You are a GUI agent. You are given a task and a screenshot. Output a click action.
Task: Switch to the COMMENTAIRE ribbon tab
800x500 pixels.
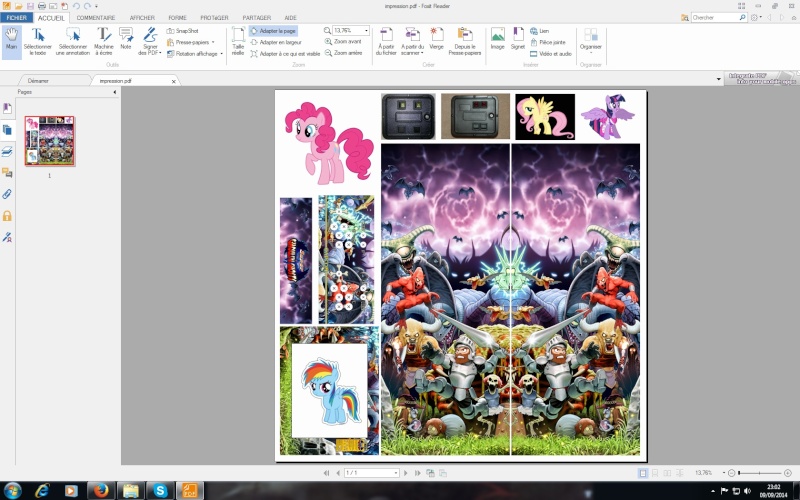click(96, 18)
